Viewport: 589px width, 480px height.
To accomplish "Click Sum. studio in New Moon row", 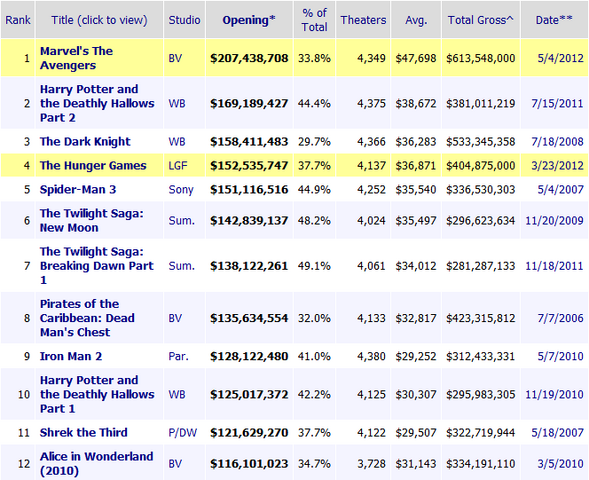I will click(x=181, y=221).
